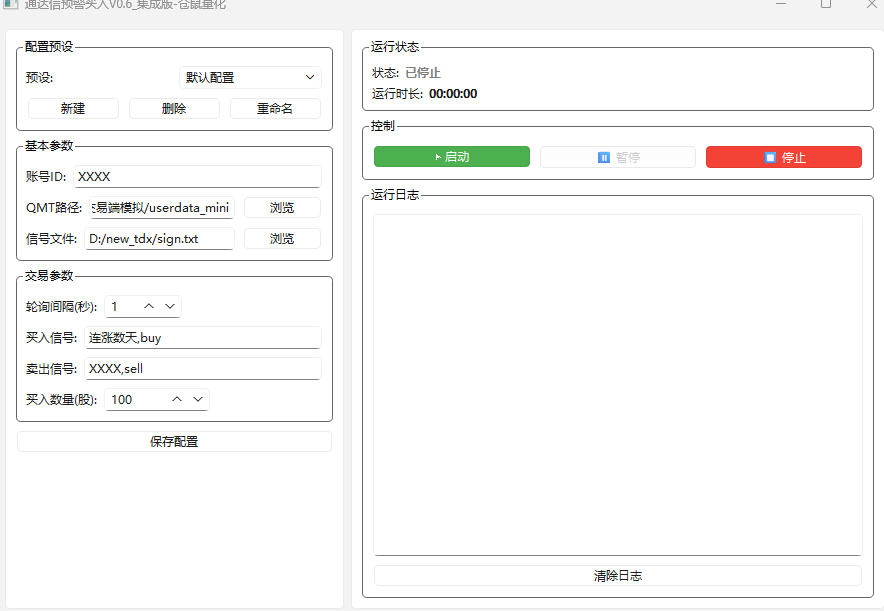
Task: Select the 信号文件 field showing sign.txt
Action: [160, 239]
